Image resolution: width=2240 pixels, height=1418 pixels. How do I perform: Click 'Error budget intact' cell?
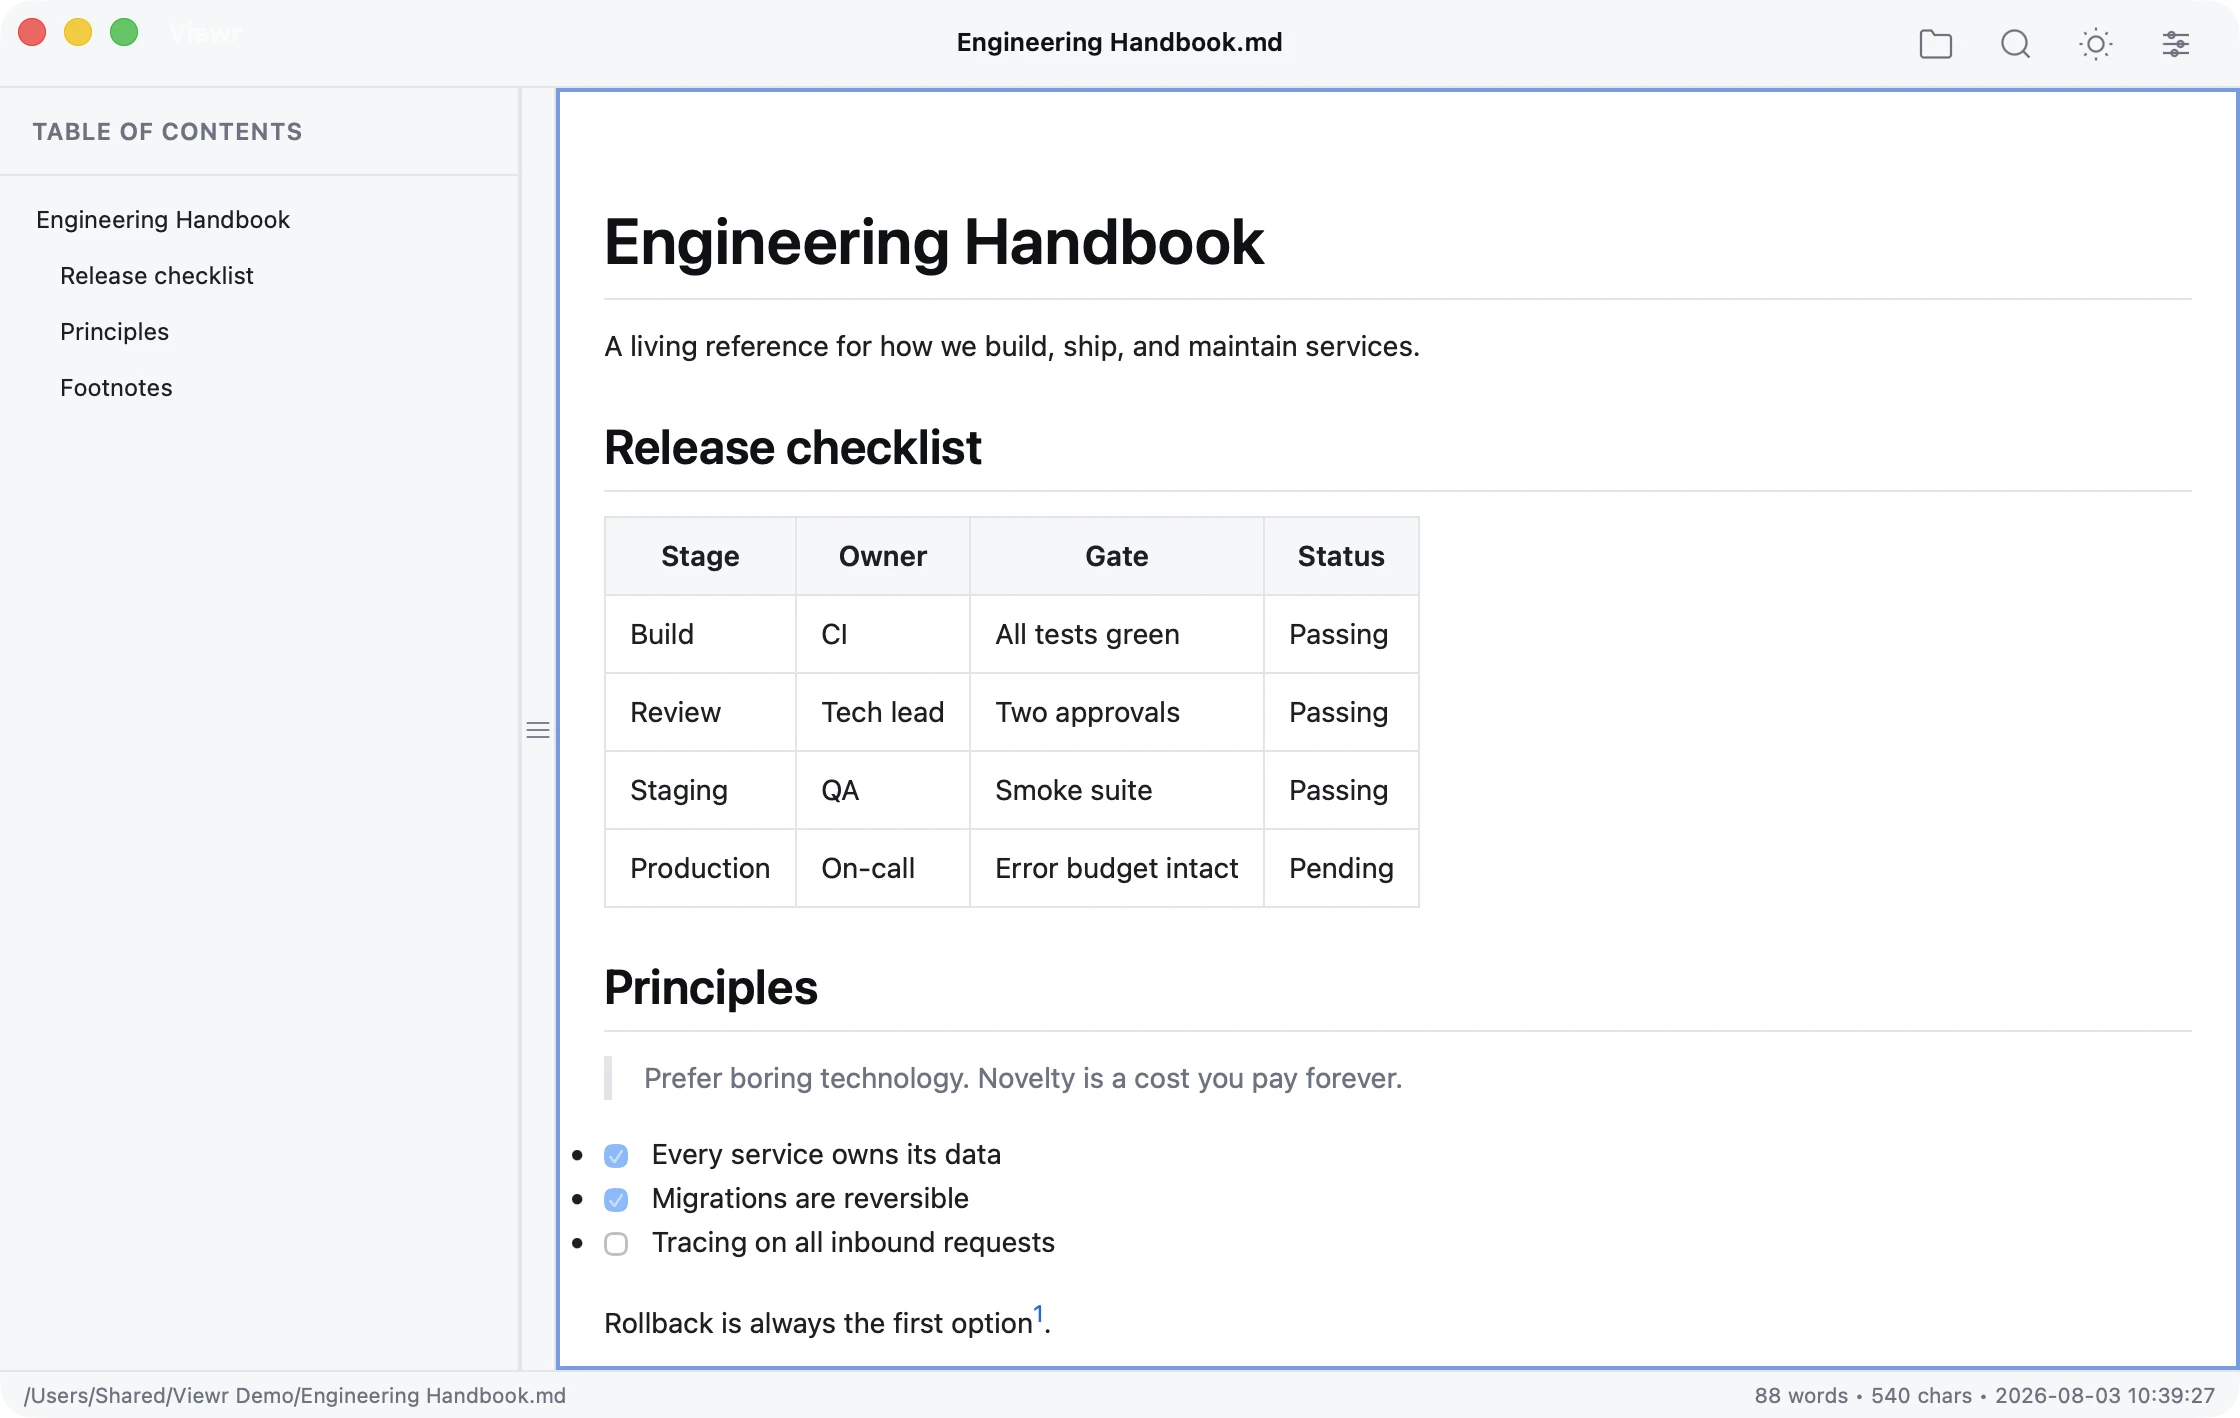pos(1117,868)
